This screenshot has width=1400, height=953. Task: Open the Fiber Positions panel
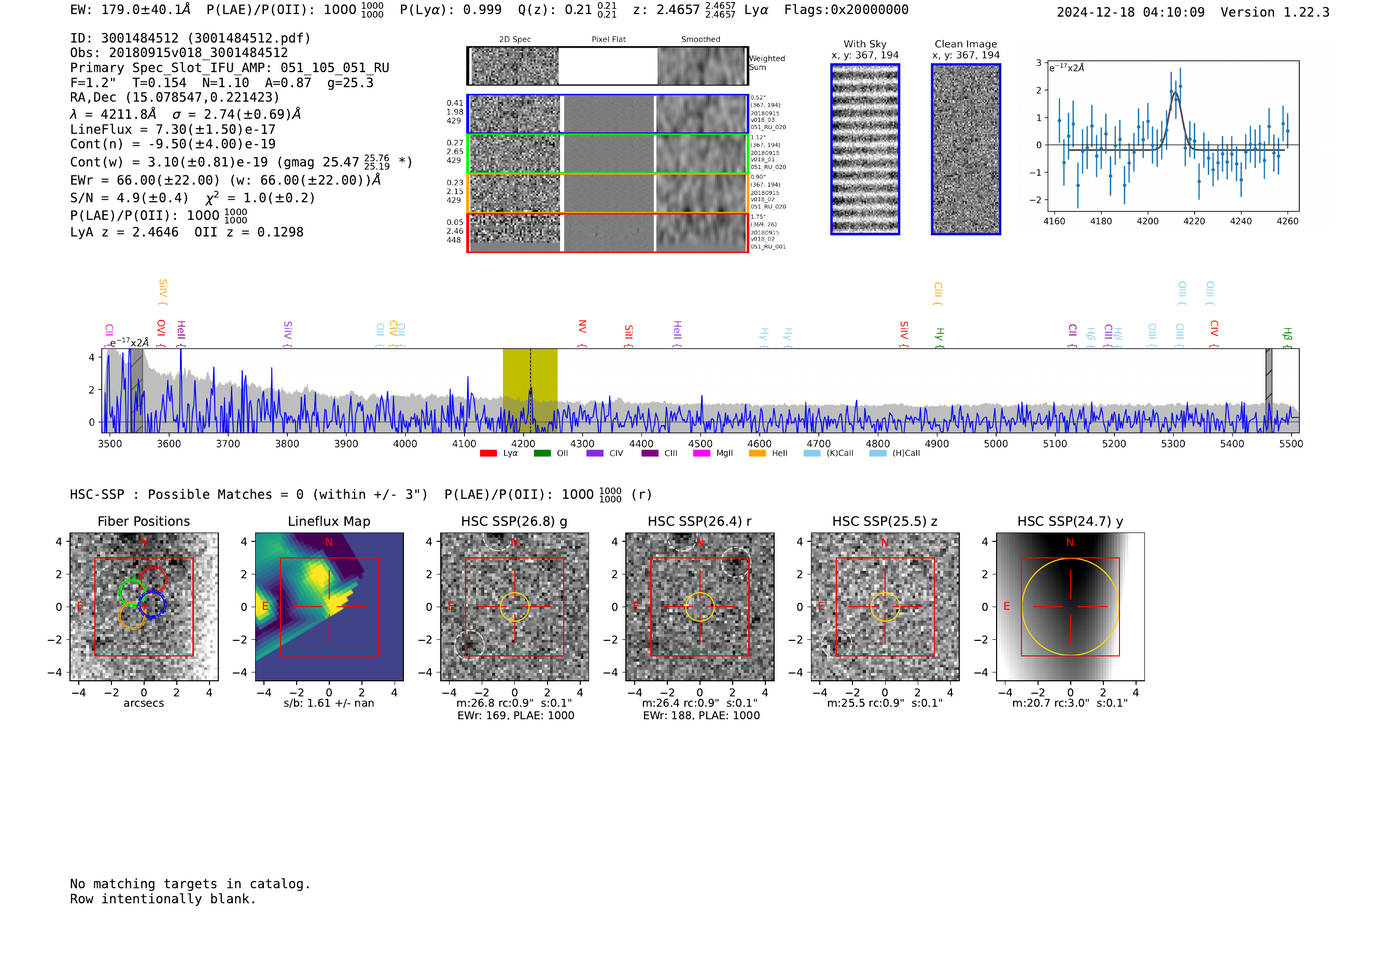[144, 607]
